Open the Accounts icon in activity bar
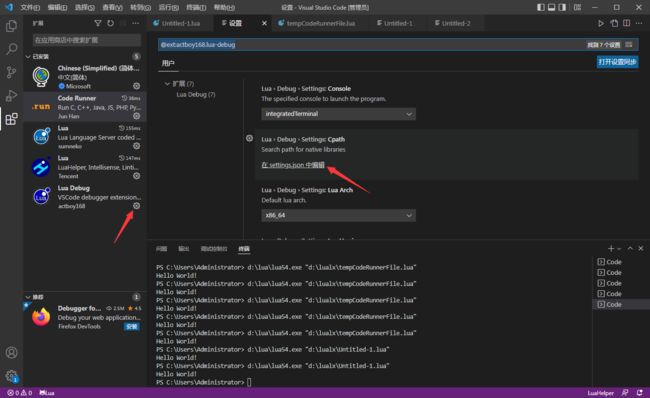The width and height of the screenshot is (650, 398). pyautogui.click(x=11, y=352)
